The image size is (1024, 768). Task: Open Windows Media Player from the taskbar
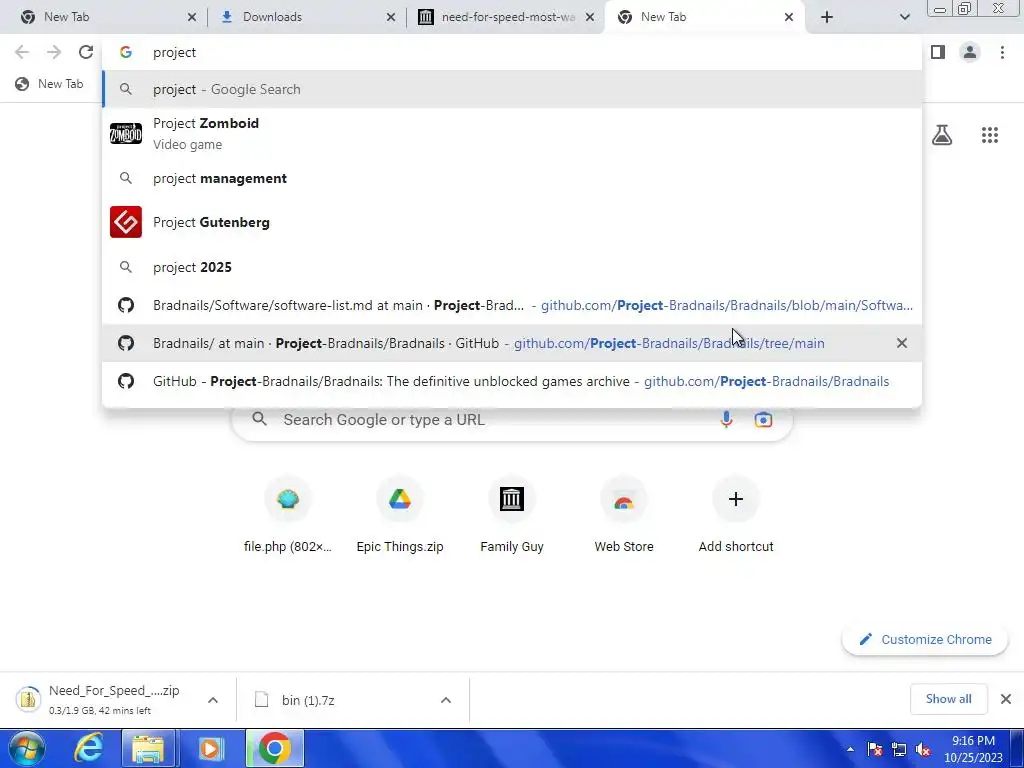[210, 748]
